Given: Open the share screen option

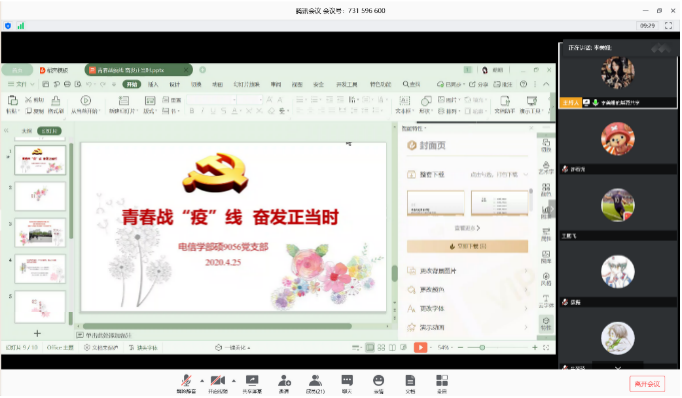Looking at the screenshot, I should tap(252, 383).
